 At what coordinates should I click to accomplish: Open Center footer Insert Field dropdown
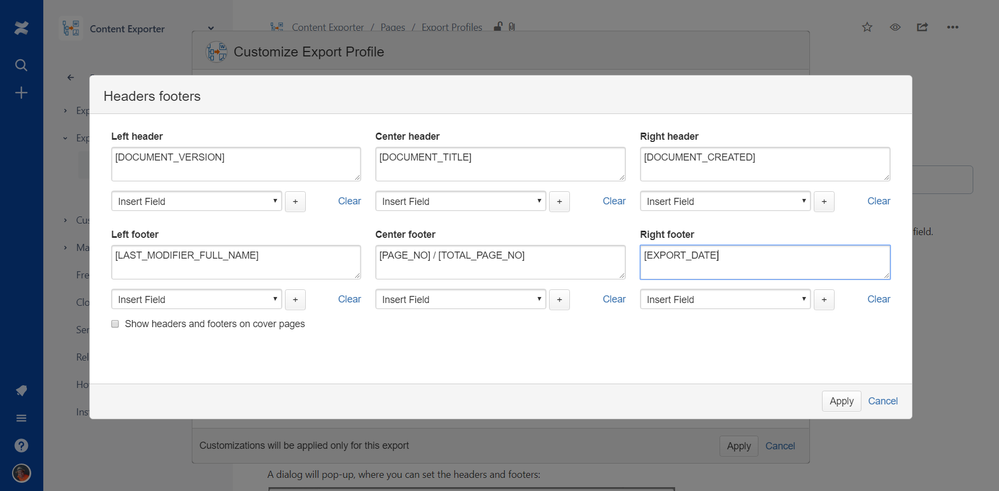(460, 299)
